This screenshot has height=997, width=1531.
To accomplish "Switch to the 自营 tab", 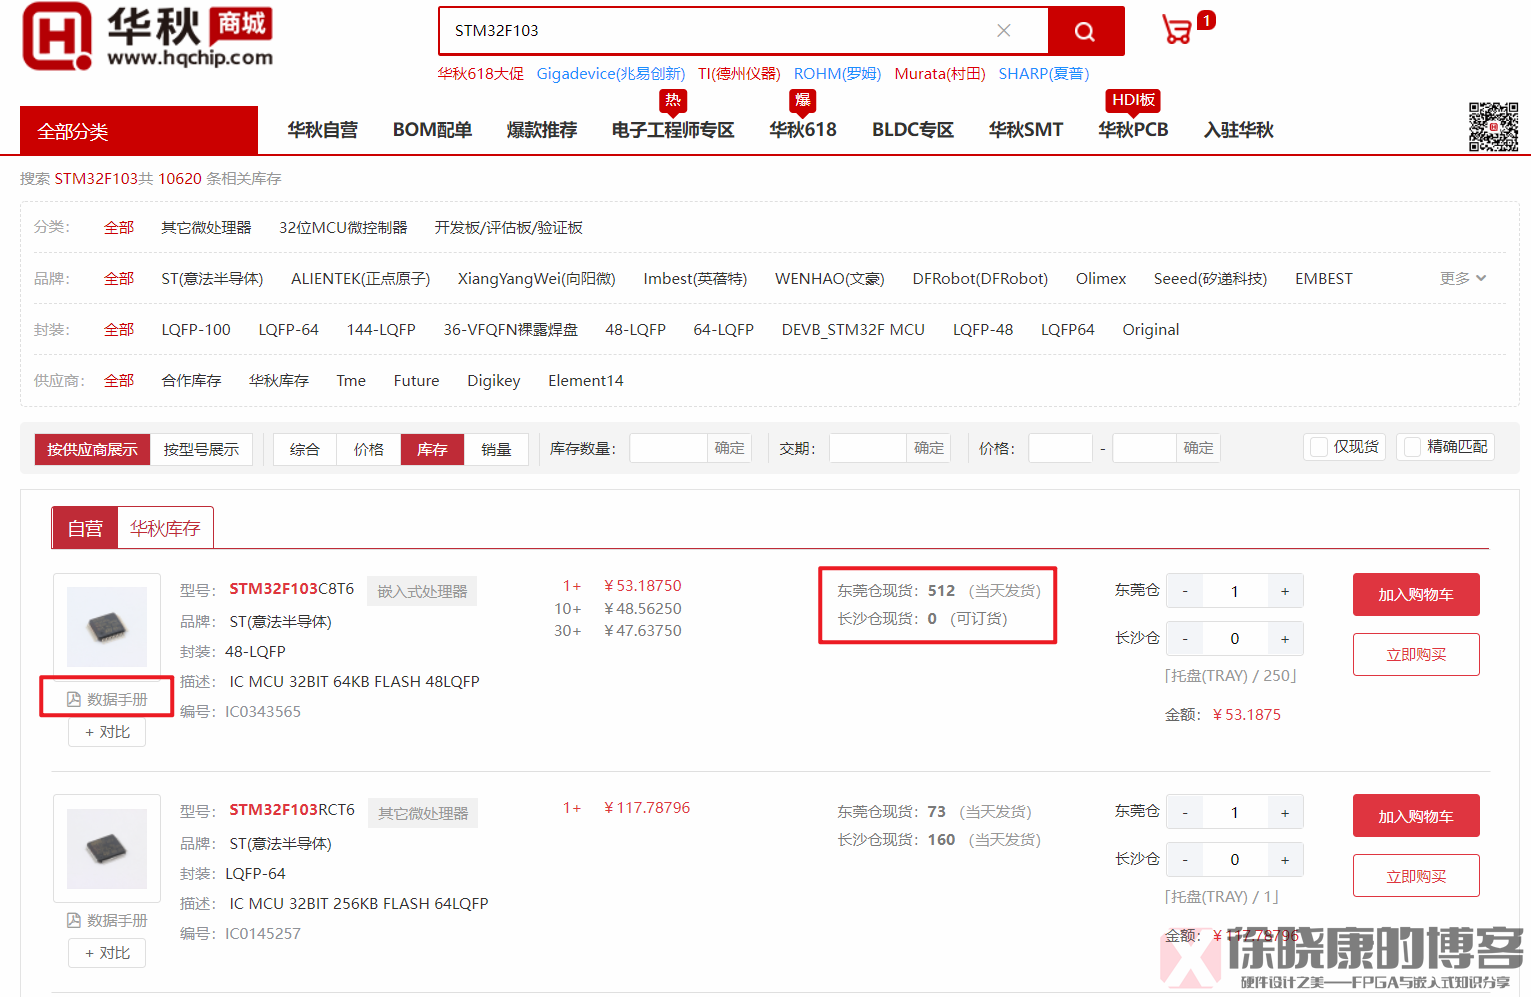I will (x=85, y=528).
